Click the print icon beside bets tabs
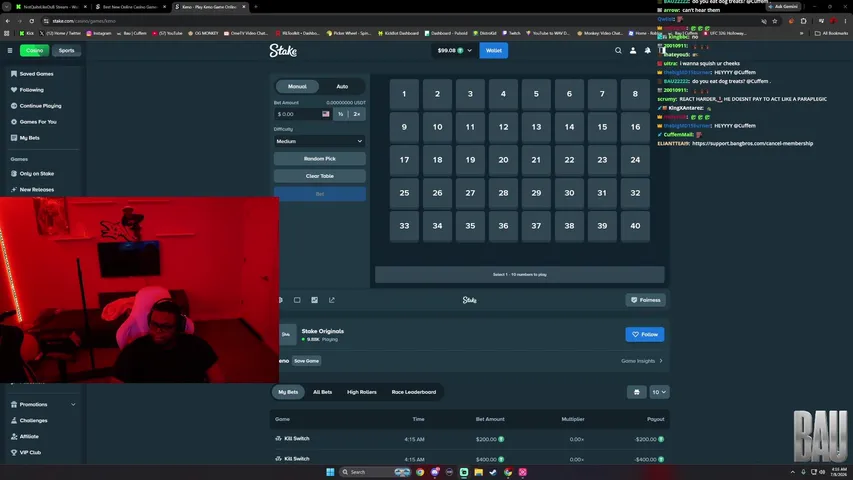 pyautogui.click(x=636, y=392)
